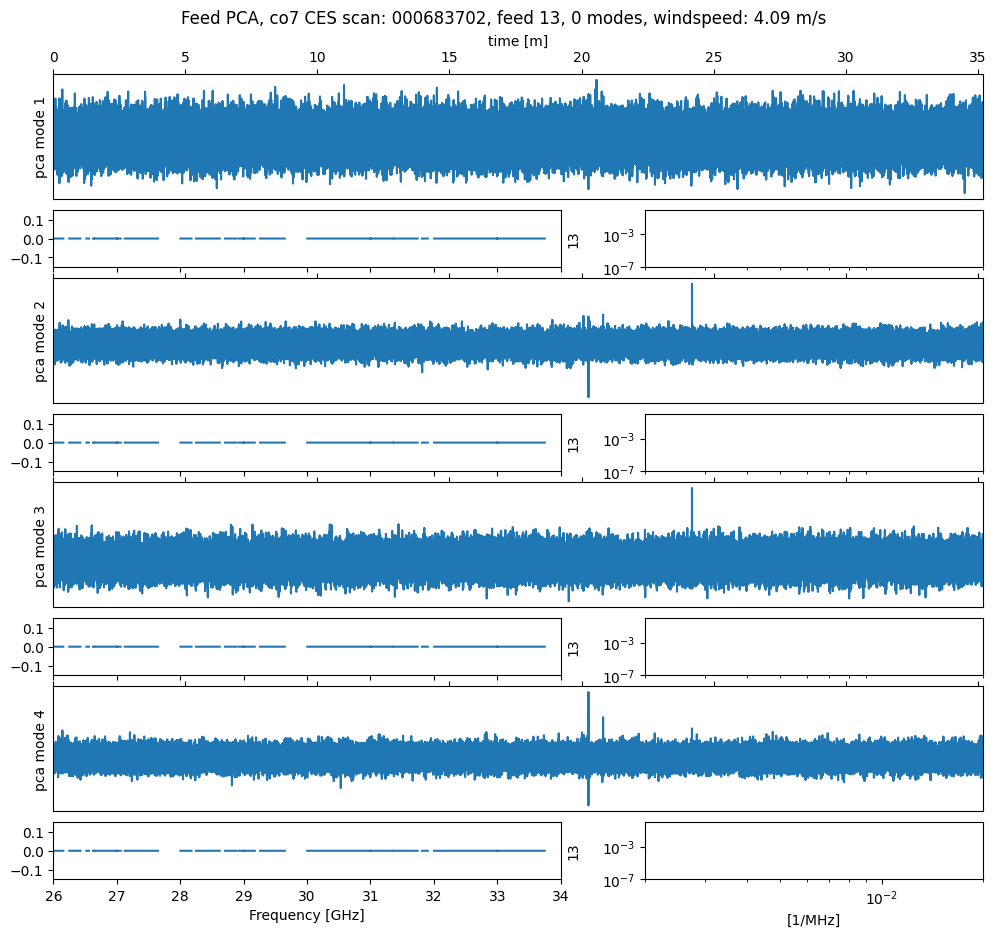Click the '35' tick on the time axis

pyautogui.click(x=977, y=58)
